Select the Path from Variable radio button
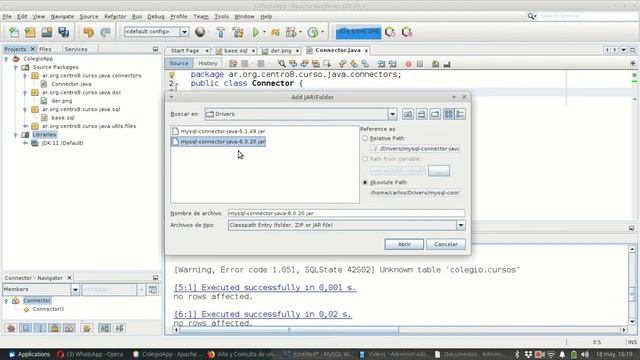 coord(365,159)
